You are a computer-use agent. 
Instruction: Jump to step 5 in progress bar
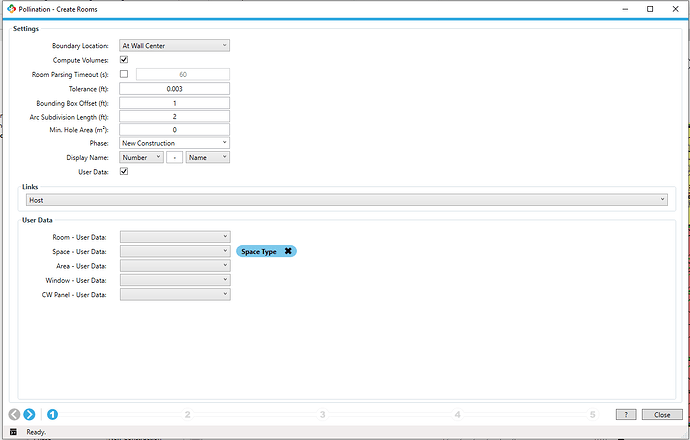click(593, 414)
